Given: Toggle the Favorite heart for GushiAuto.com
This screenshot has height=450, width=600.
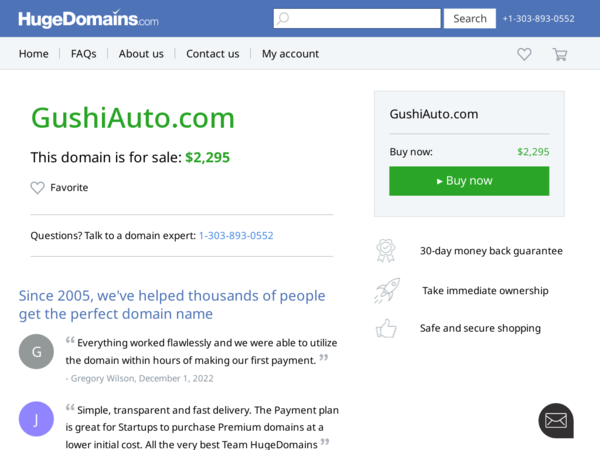Looking at the screenshot, I should 38,188.
